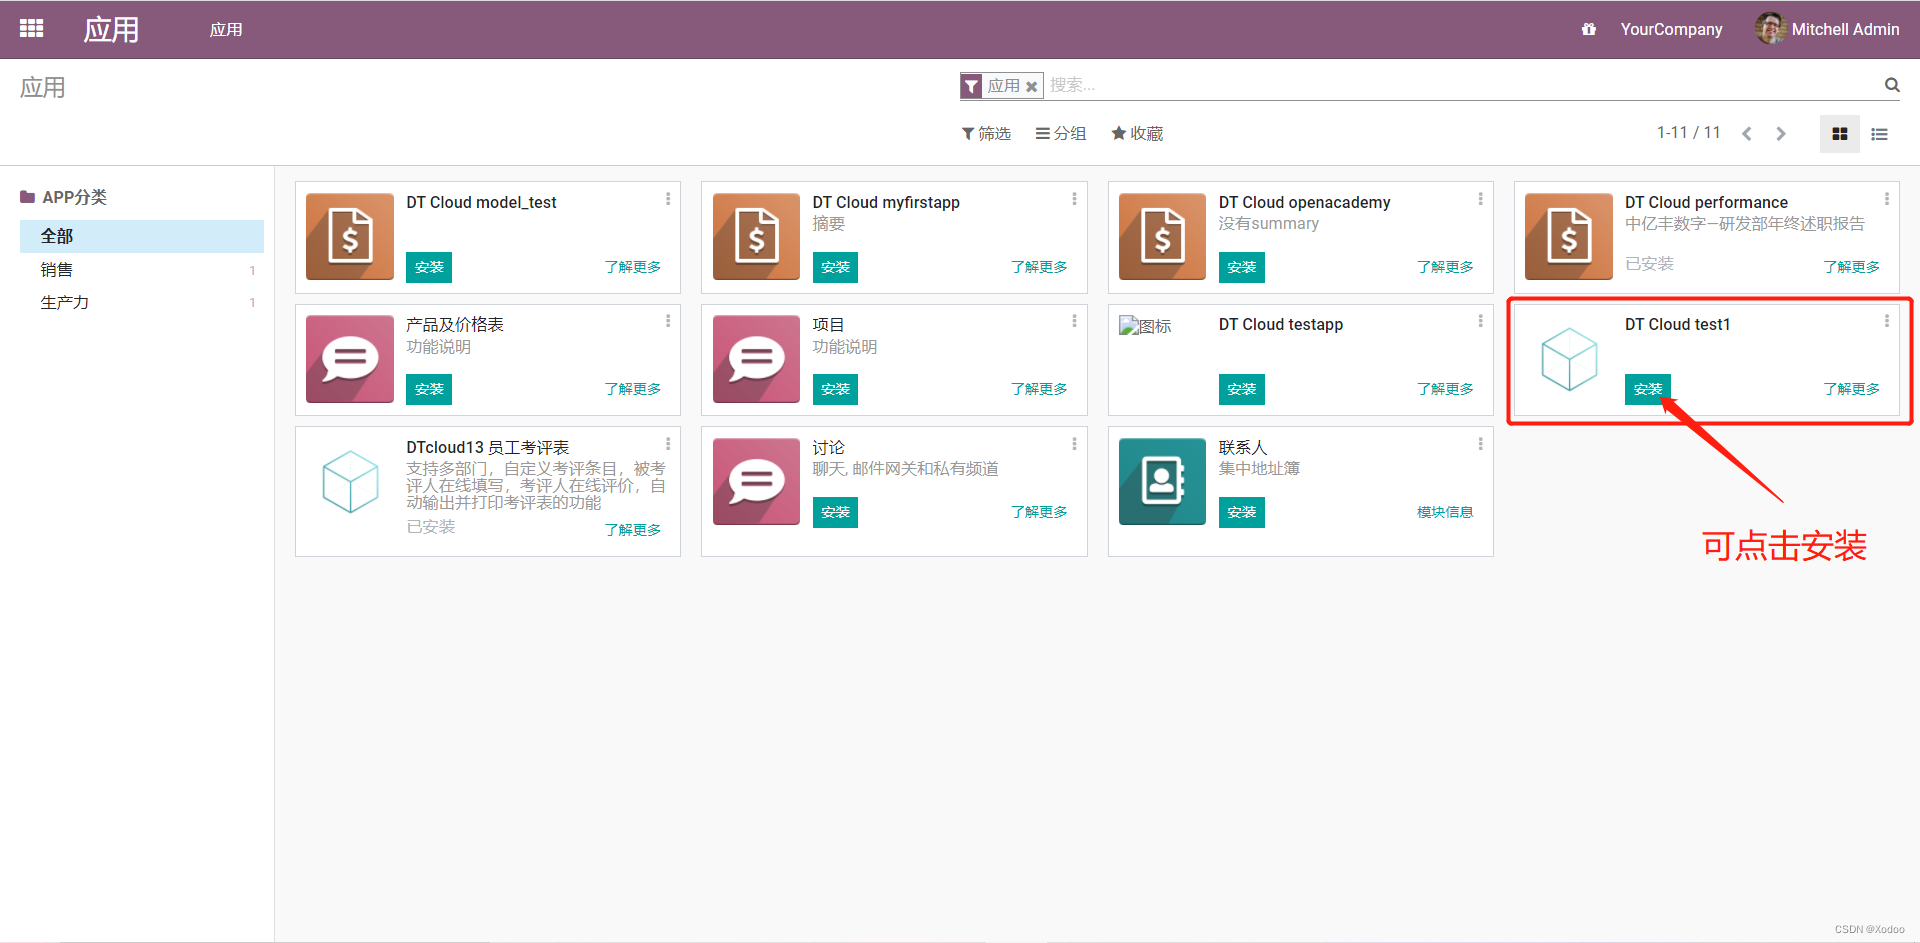Click inside the search input field
The image size is (1920, 943).
tap(1200, 85)
